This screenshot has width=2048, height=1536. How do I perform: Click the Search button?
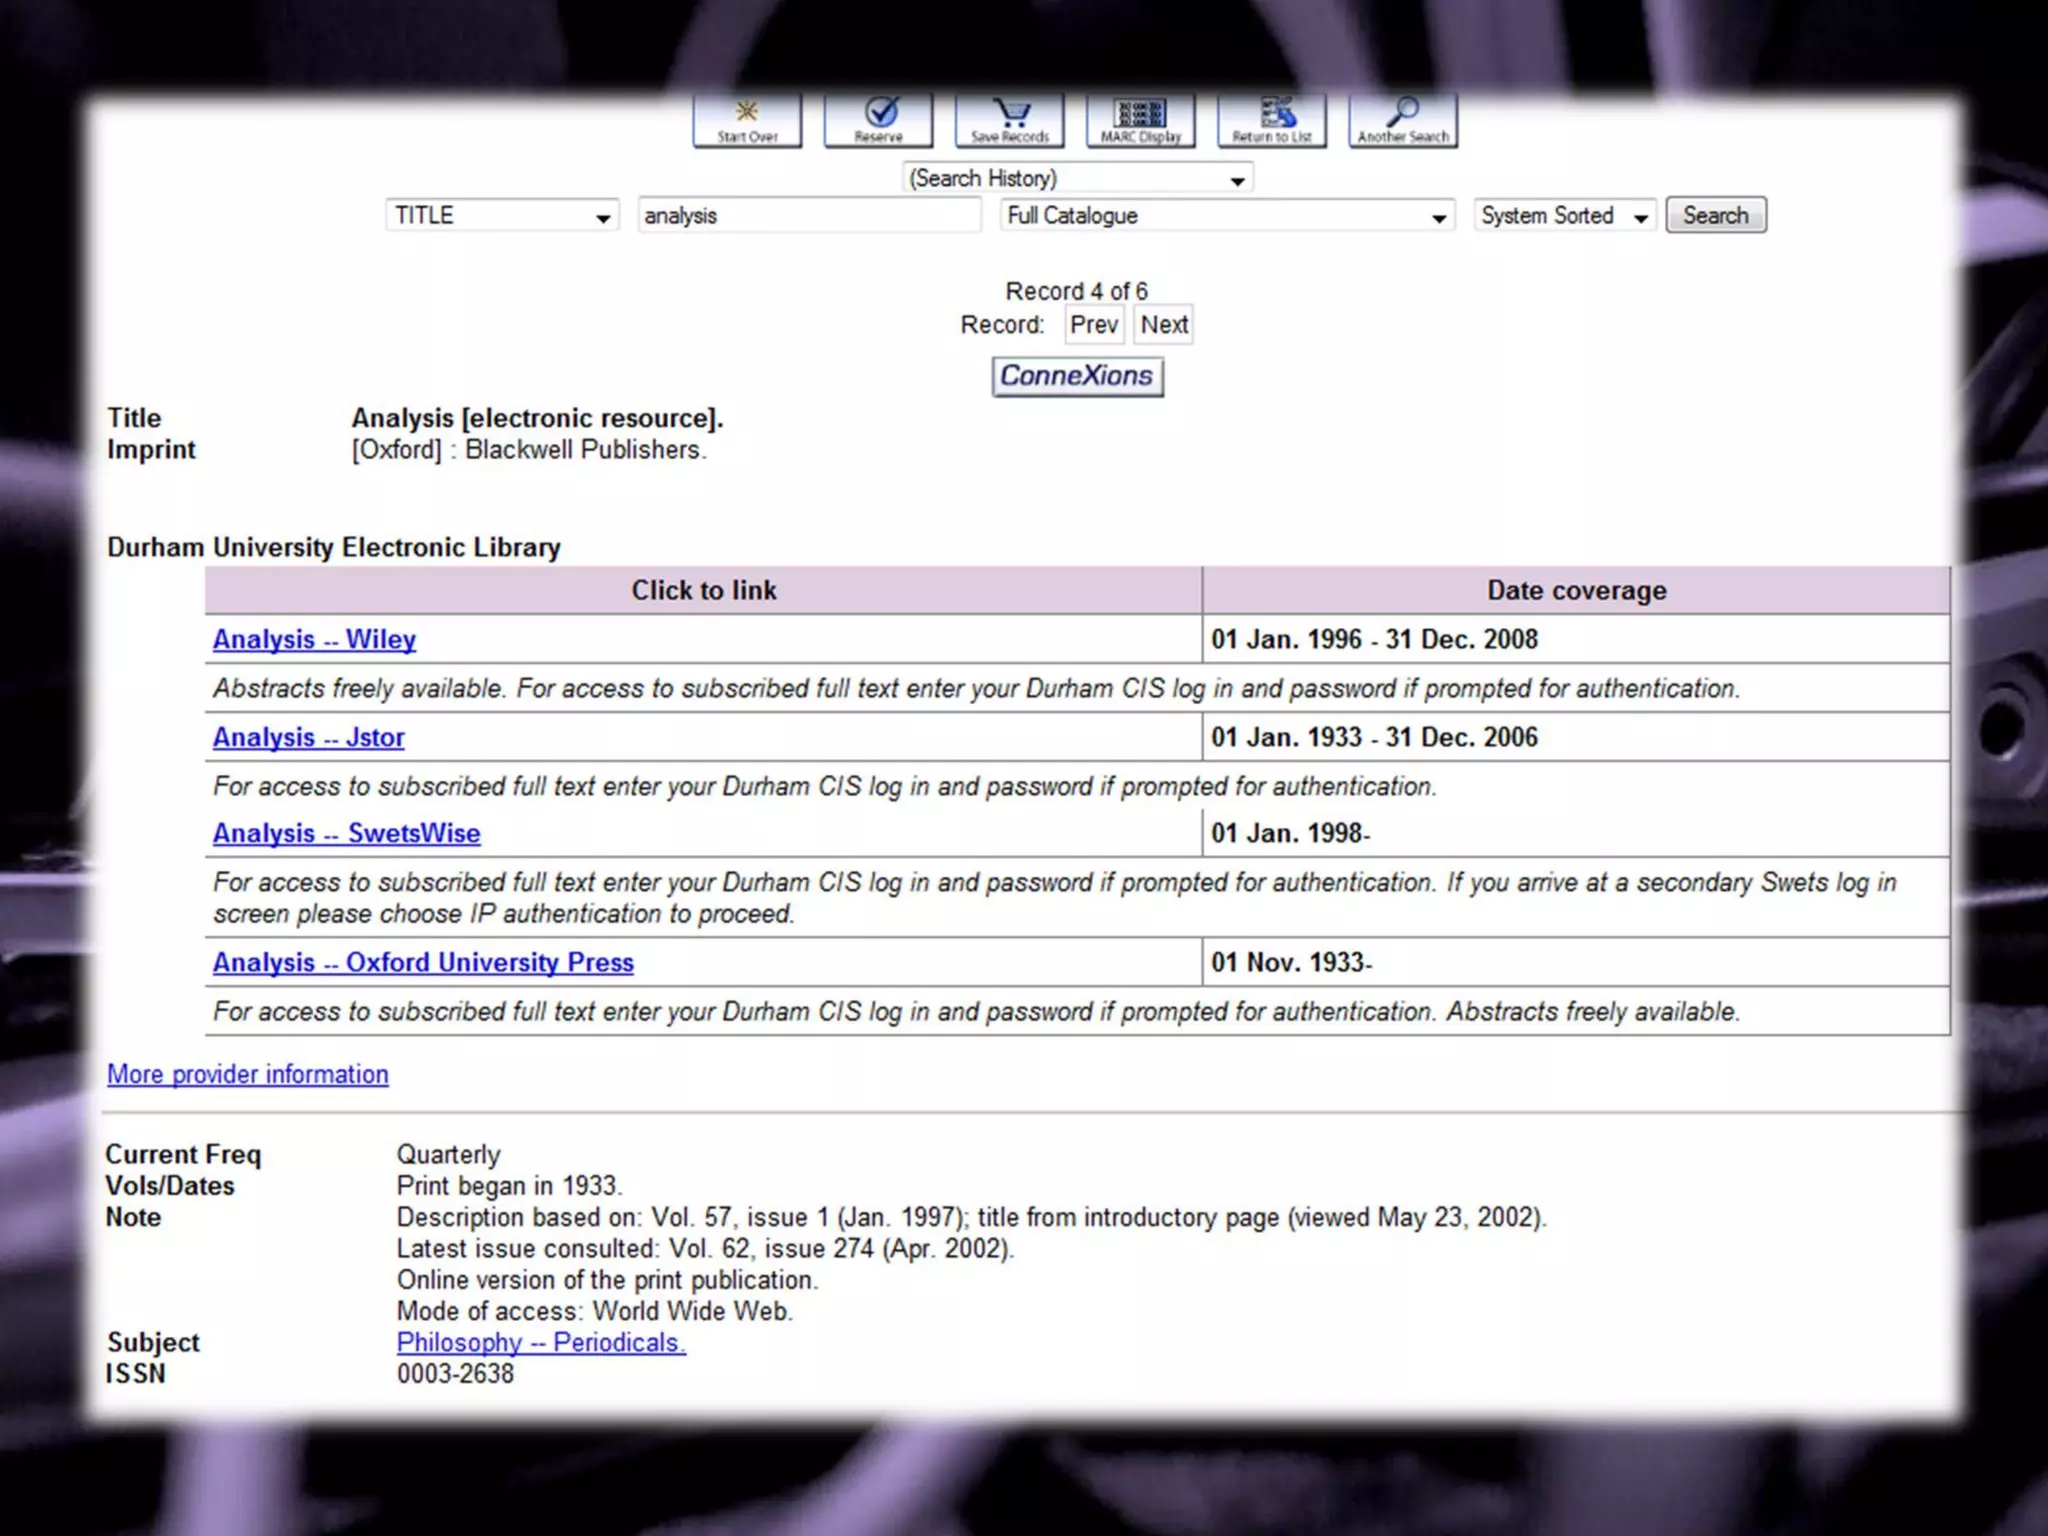click(x=1715, y=216)
